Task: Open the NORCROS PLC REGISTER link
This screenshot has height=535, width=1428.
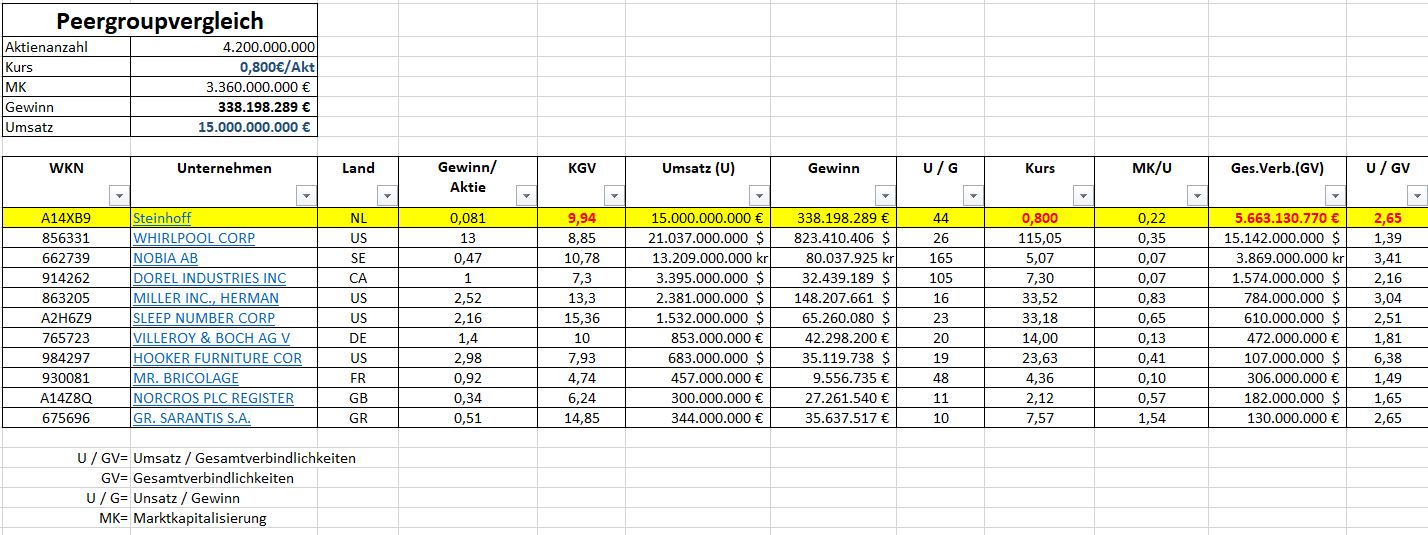Action: [x=214, y=398]
